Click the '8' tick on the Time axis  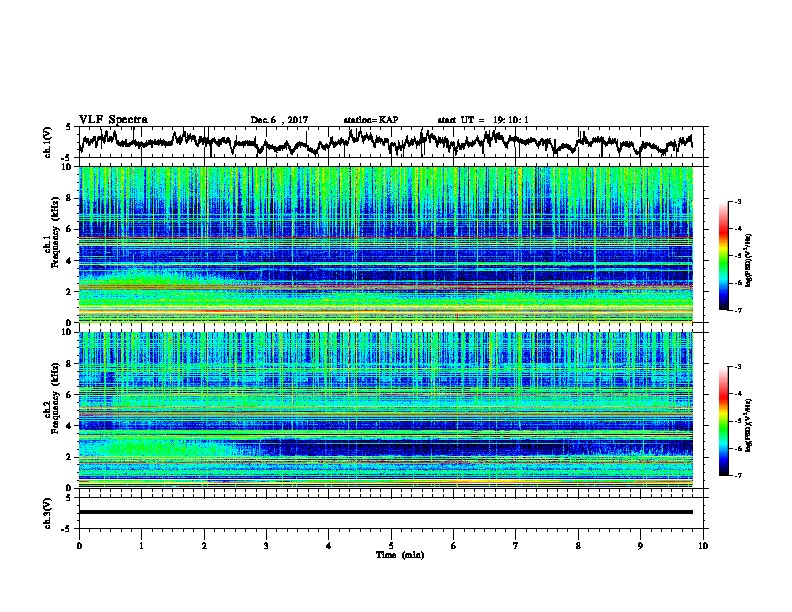[x=578, y=546]
